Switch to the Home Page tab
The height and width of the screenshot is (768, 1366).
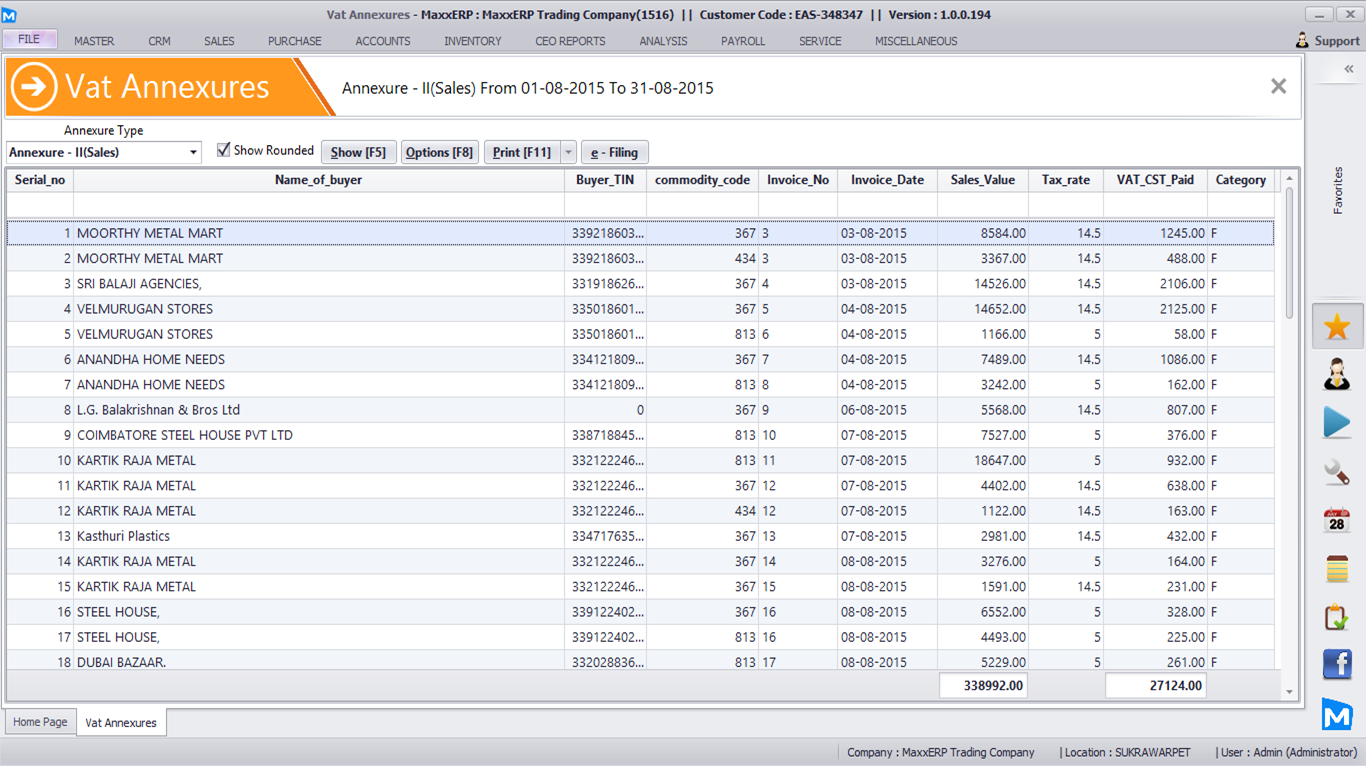pos(41,722)
